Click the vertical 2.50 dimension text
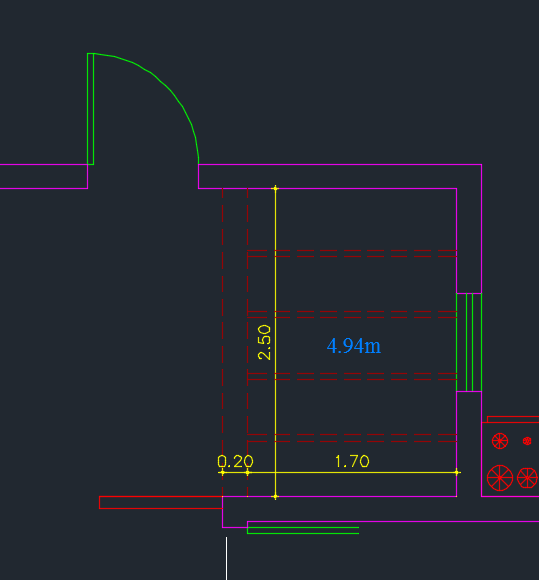Screen dimensions: 539x580 264,342
